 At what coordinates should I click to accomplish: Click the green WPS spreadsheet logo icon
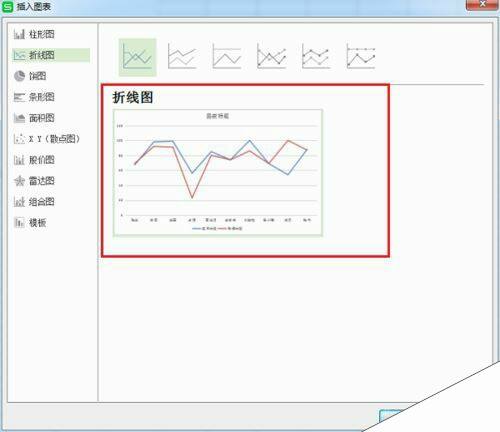[7, 7]
